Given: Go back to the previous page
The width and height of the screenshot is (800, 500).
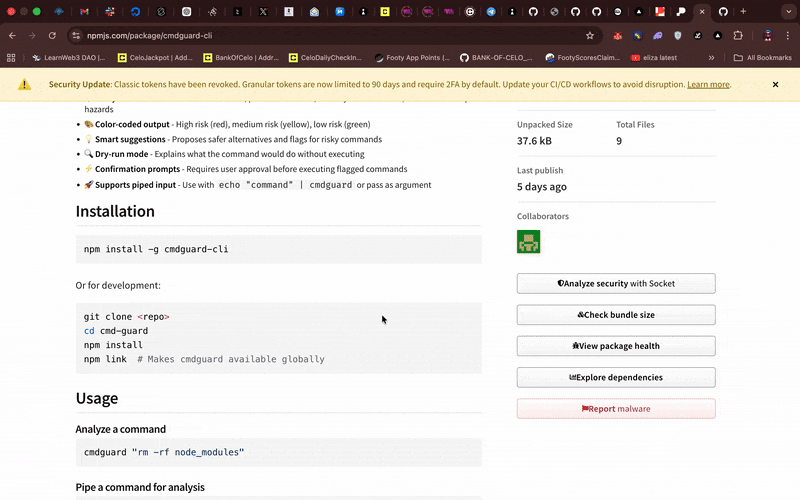Looking at the screenshot, I should click(x=12, y=35).
